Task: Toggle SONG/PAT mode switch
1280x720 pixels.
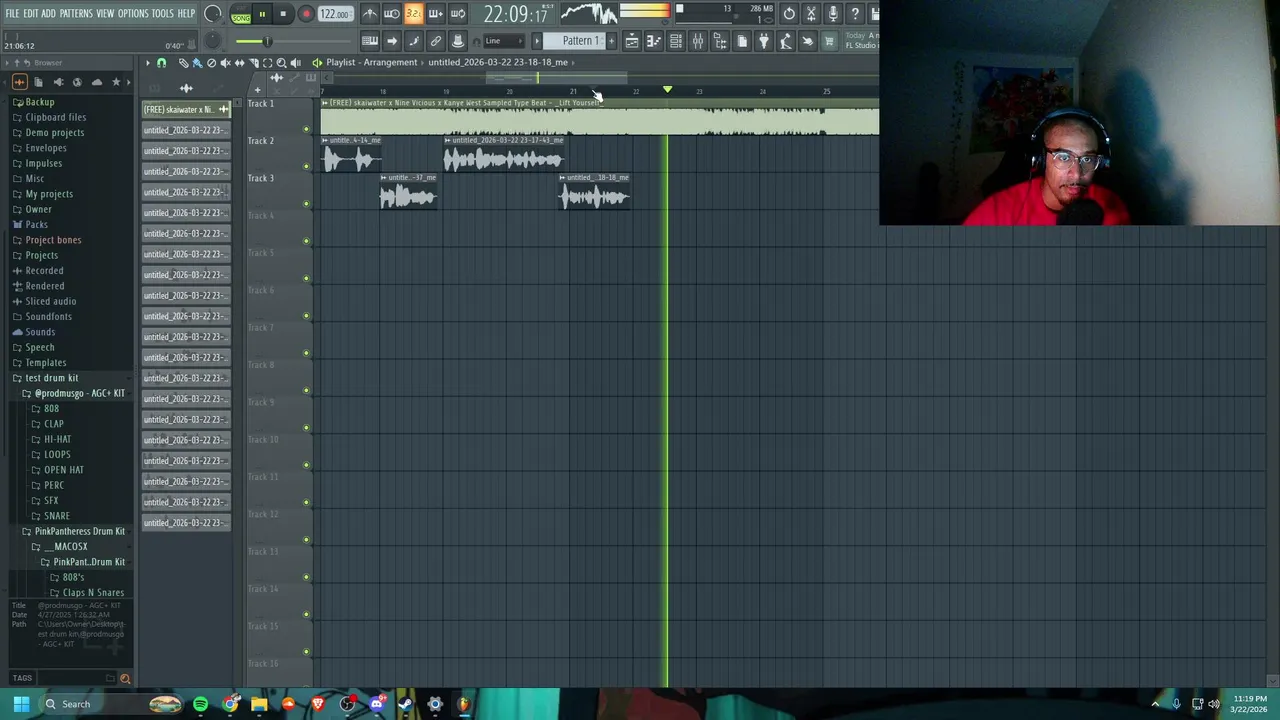Action: click(x=241, y=14)
